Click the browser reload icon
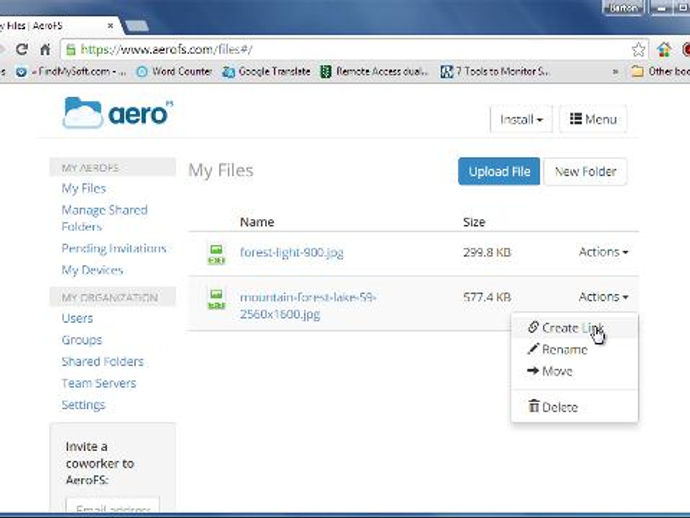Screen dimensions: 690x518 pyautogui.click(x=22, y=49)
